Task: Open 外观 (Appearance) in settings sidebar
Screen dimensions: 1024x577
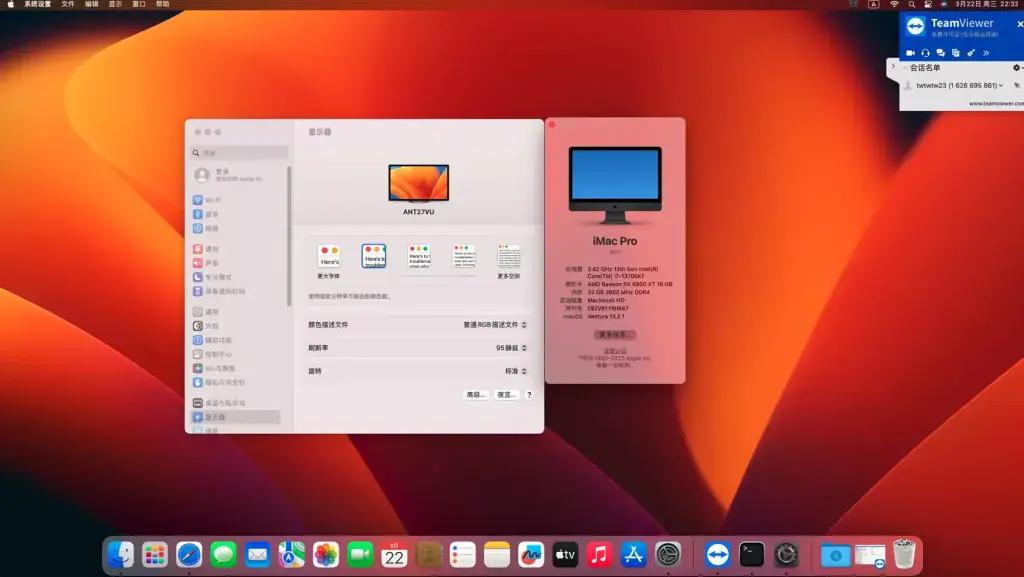Action: point(205,326)
